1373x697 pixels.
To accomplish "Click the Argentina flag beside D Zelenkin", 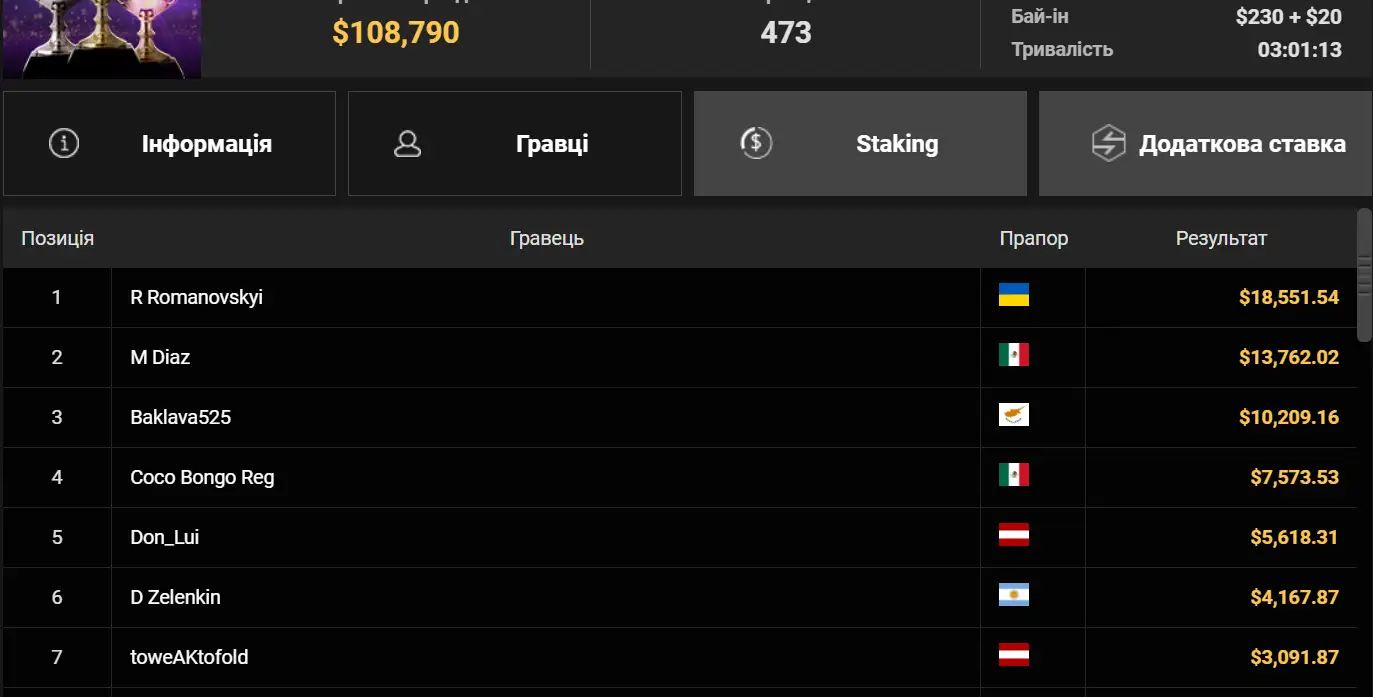I will click(x=1013, y=595).
